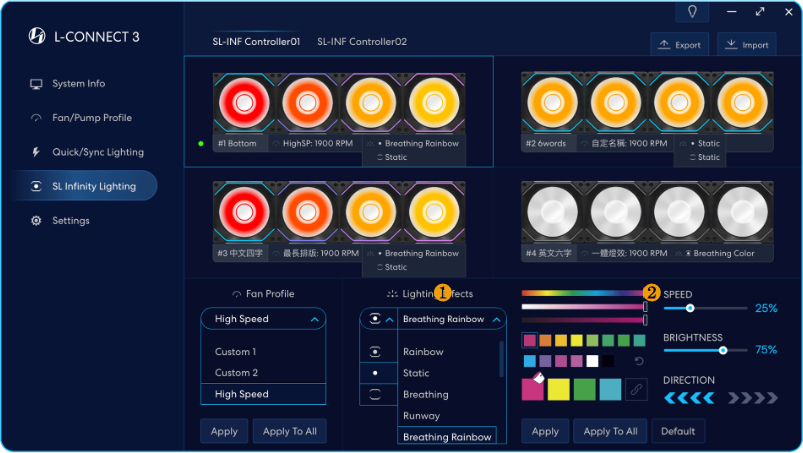Open System Info from the sidebar

78,84
